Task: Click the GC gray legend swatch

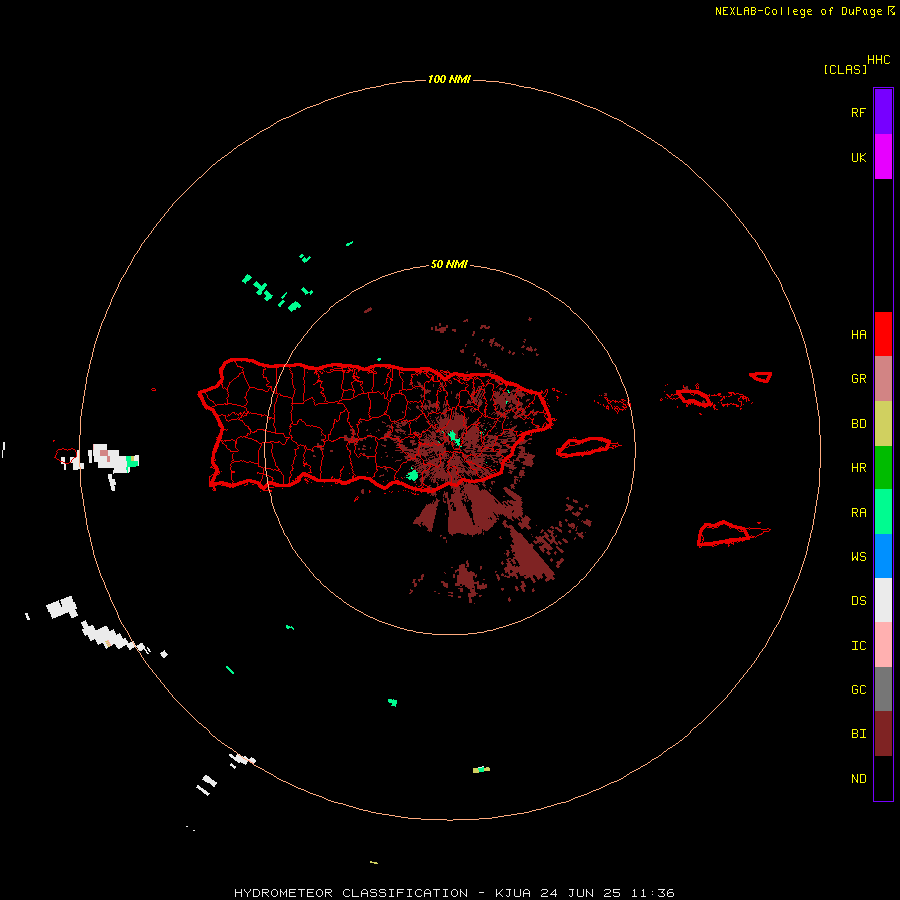Action: coord(883,689)
